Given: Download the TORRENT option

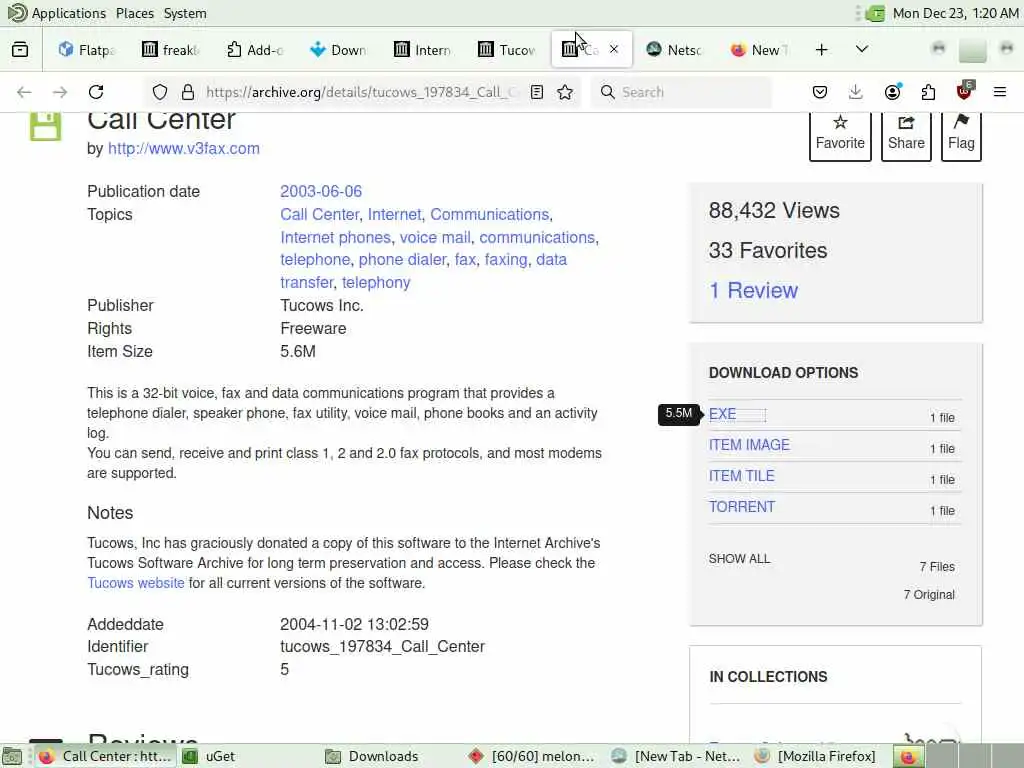Looking at the screenshot, I should pyautogui.click(x=742, y=507).
